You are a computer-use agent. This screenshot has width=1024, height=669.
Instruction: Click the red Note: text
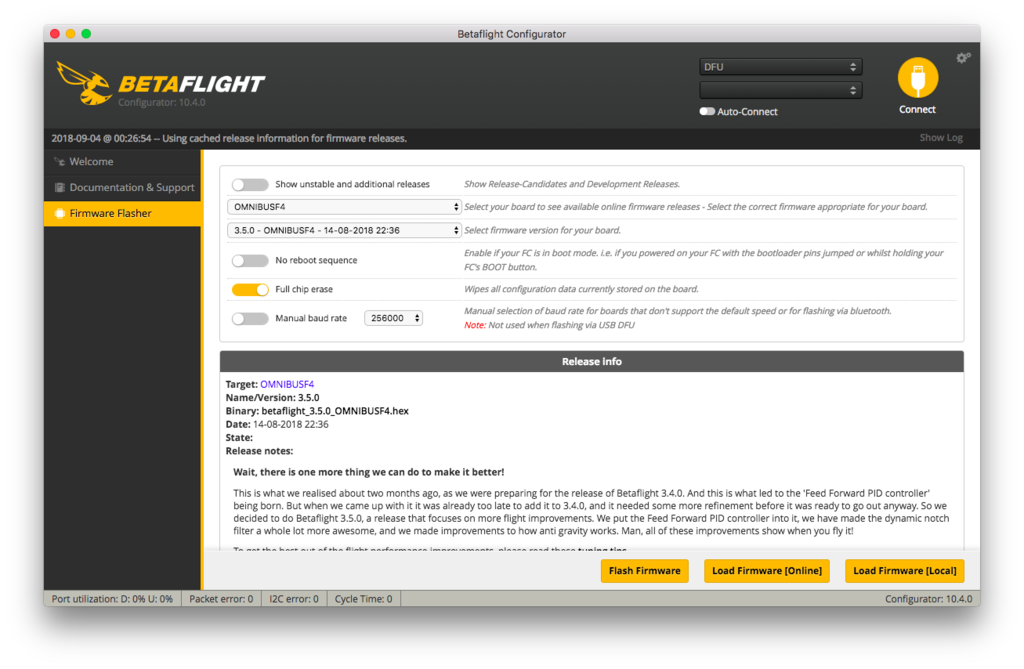click(475, 325)
